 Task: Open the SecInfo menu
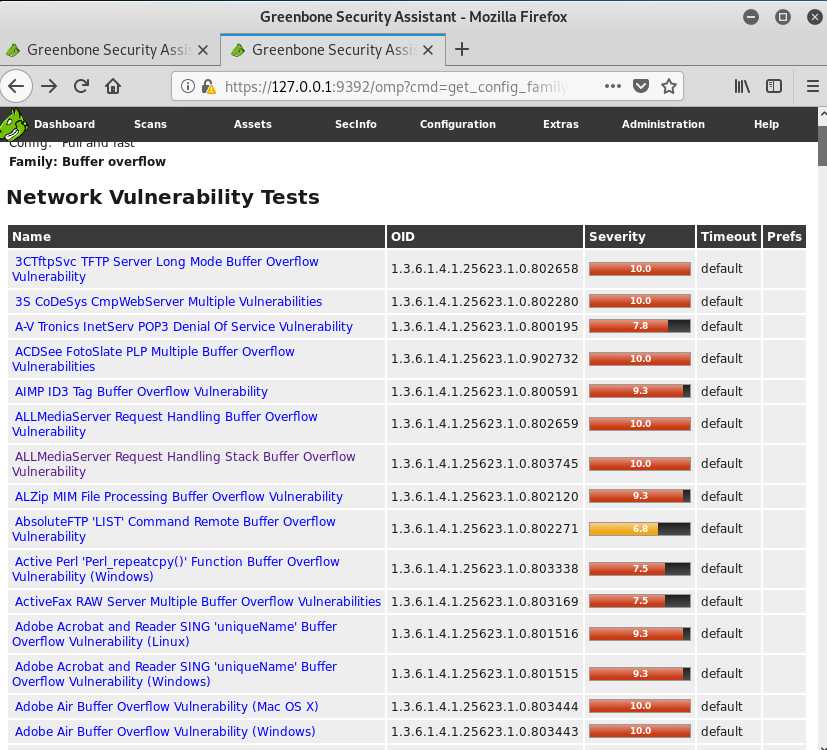click(x=355, y=124)
